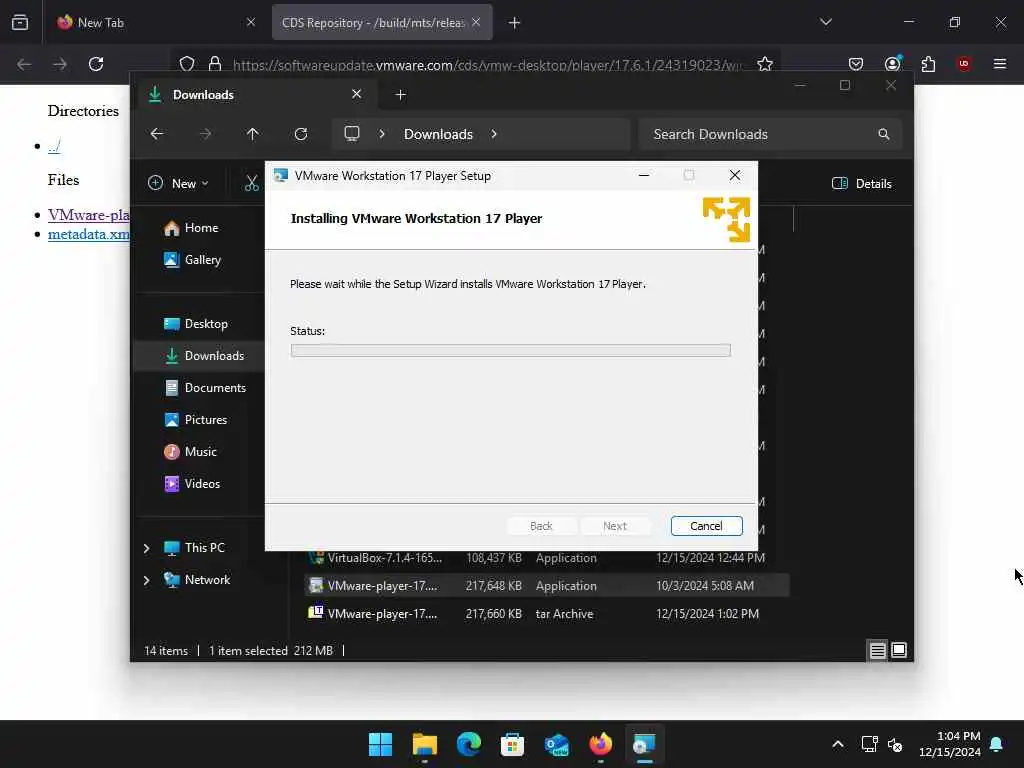1024x768 pixels.
Task: Open the Firefox hamburger menu
Action: (1000, 64)
